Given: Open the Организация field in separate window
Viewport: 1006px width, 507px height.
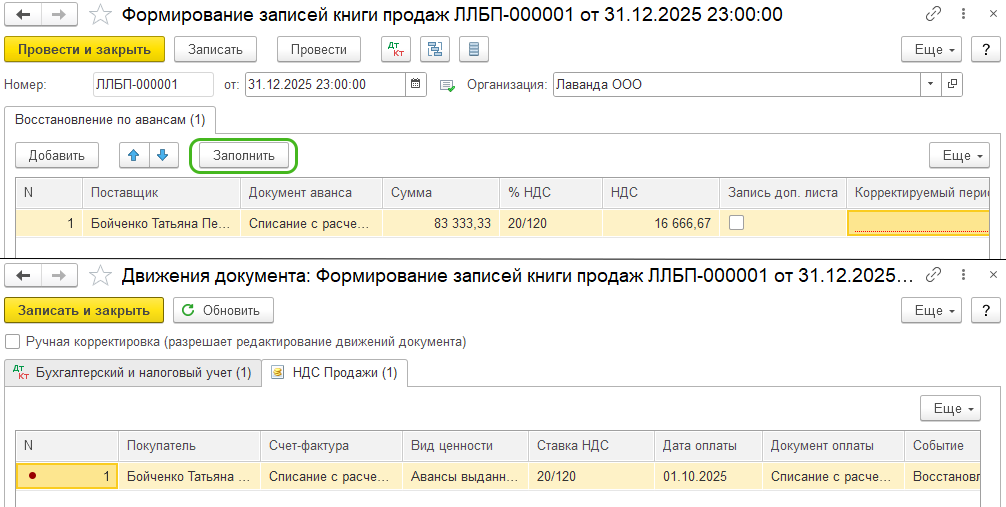Looking at the screenshot, I should coord(952,85).
